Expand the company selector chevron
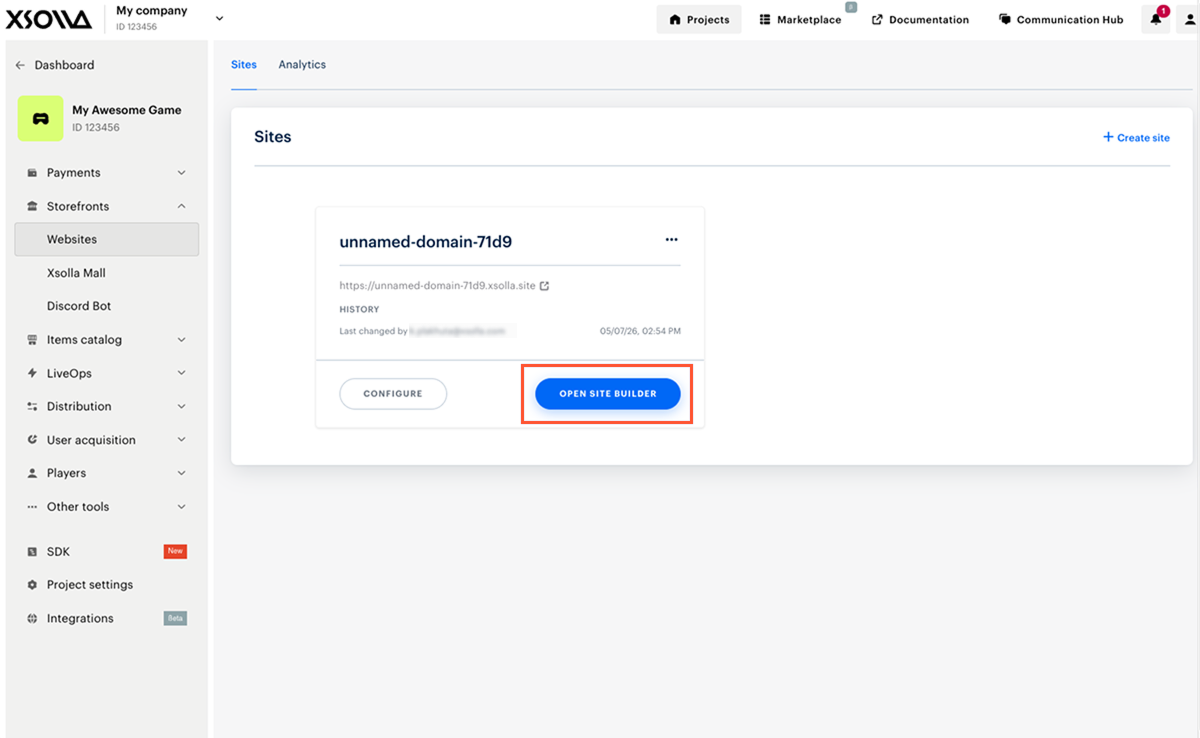1200x738 pixels. pos(220,18)
